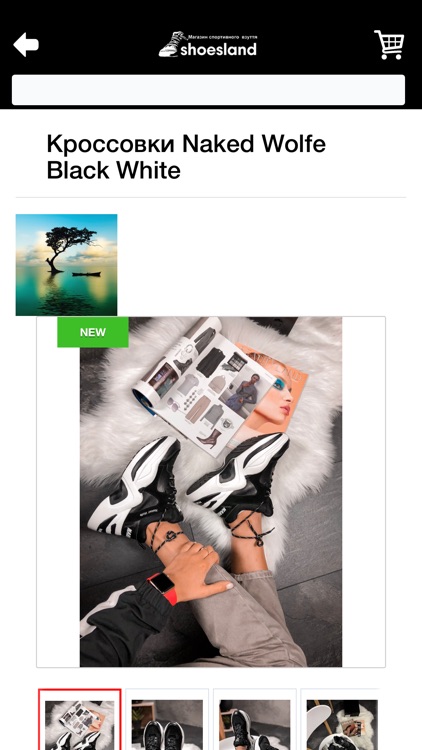
Task: Click the green NEW badge
Action: [93, 332]
